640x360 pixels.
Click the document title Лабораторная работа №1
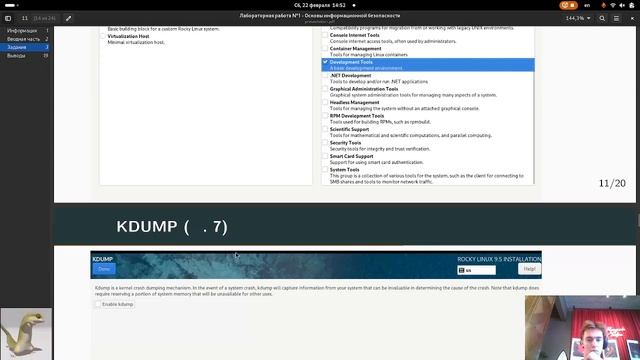tap(320, 16)
